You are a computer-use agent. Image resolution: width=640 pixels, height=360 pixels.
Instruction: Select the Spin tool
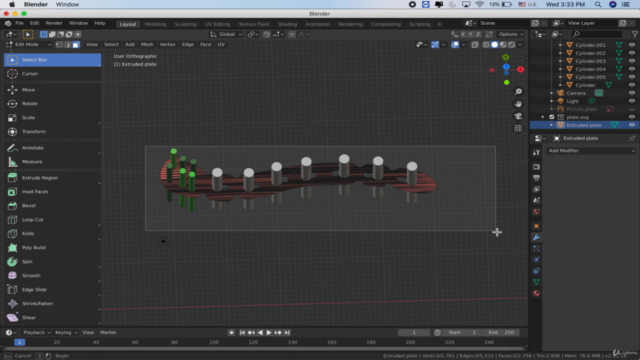pos(52,262)
